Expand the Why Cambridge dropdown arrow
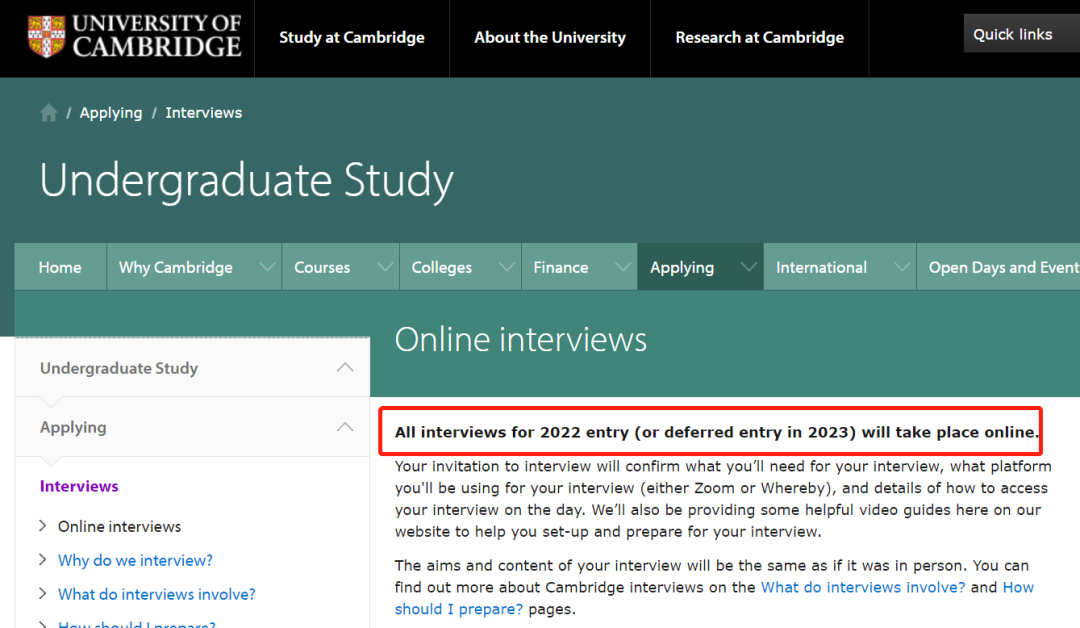The image size is (1080, 628). [x=266, y=267]
